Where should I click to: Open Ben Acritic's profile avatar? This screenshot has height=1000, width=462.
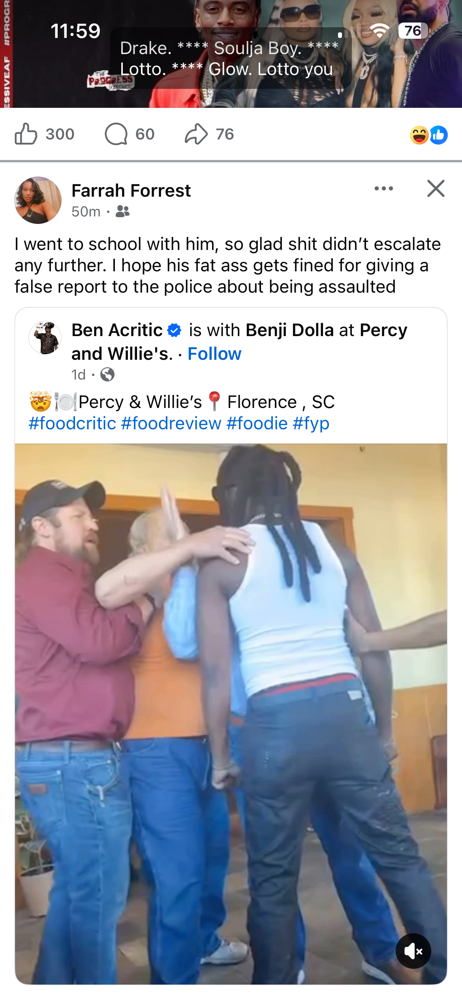[x=45, y=338]
